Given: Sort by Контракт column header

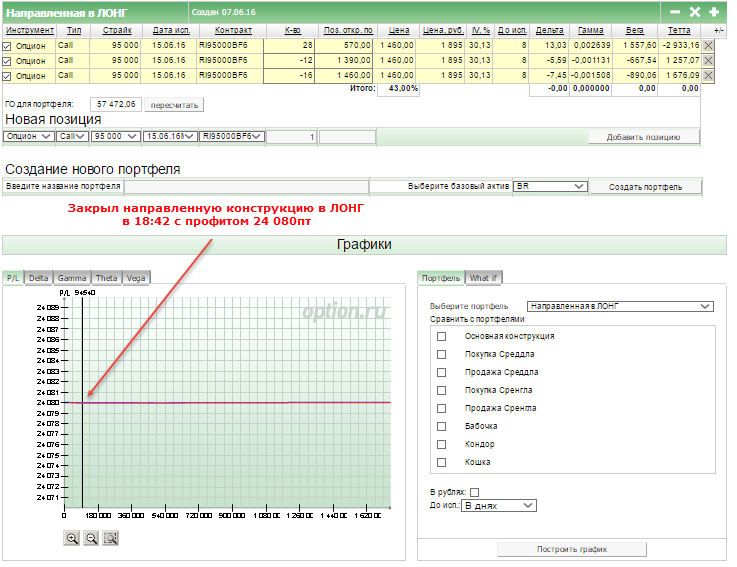Looking at the screenshot, I should click(233, 30).
